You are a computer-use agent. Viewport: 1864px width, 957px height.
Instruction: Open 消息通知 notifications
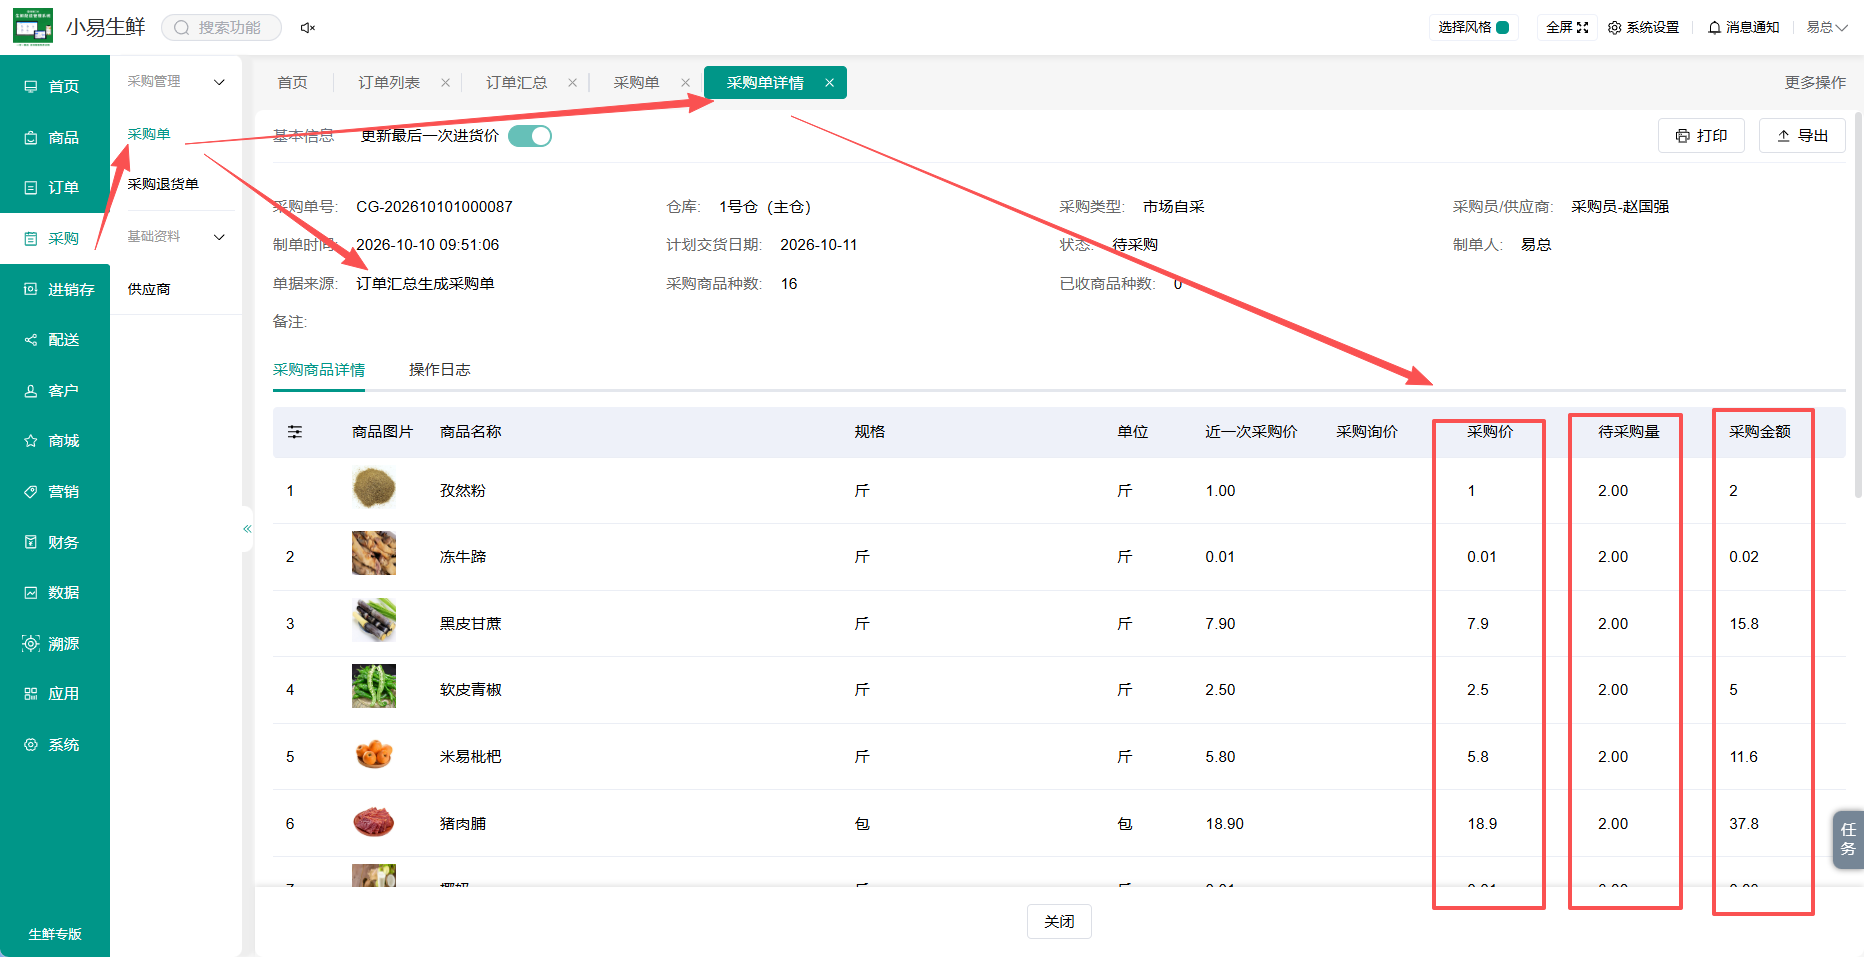click(x=1743, y=27)
